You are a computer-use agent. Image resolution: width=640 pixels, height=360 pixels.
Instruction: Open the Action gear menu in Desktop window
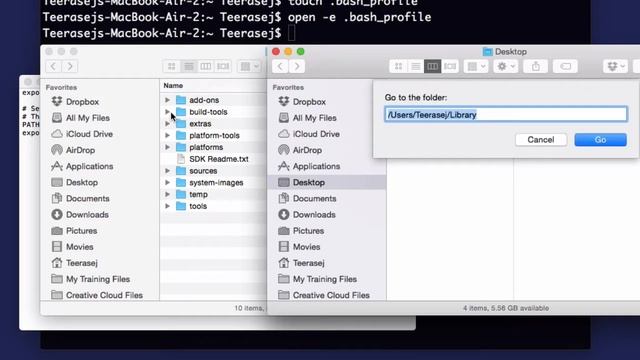point(506,66)
